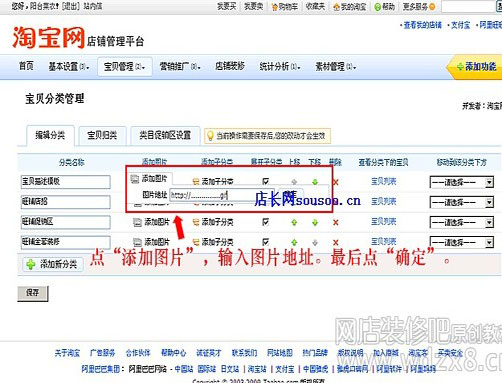The width and height of the screenshot is (502, 383).
Task: Expand the 素材管理 navigation menu
Action: 336,67
